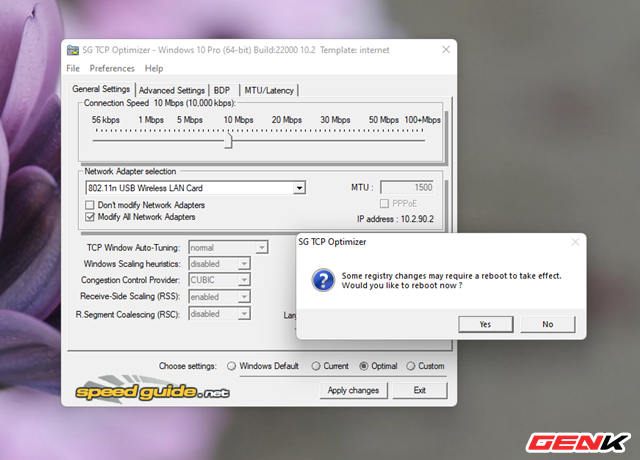Open the Help menu

154,68
